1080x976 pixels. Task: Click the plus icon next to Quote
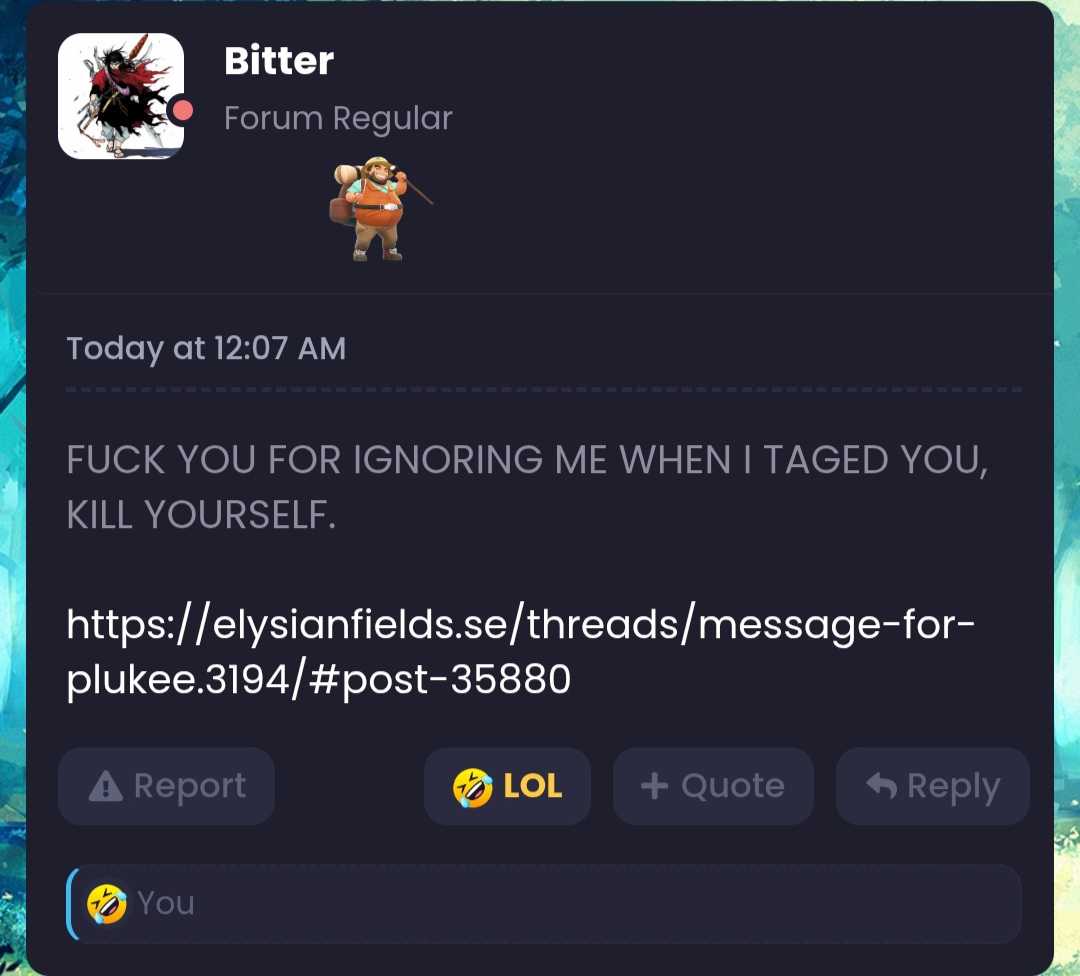(654, 786)
